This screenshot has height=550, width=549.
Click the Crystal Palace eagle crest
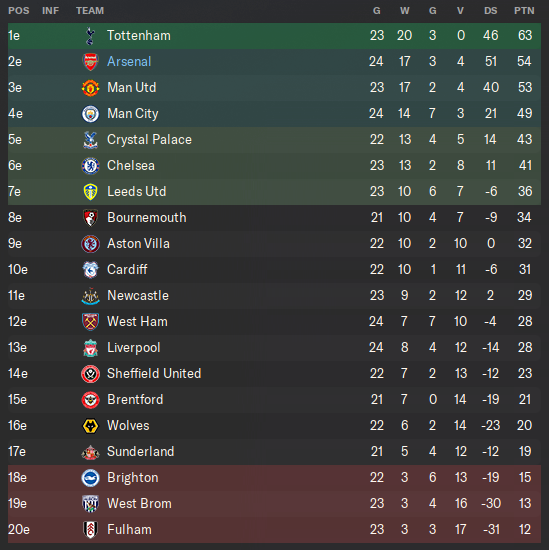[91, 140]
